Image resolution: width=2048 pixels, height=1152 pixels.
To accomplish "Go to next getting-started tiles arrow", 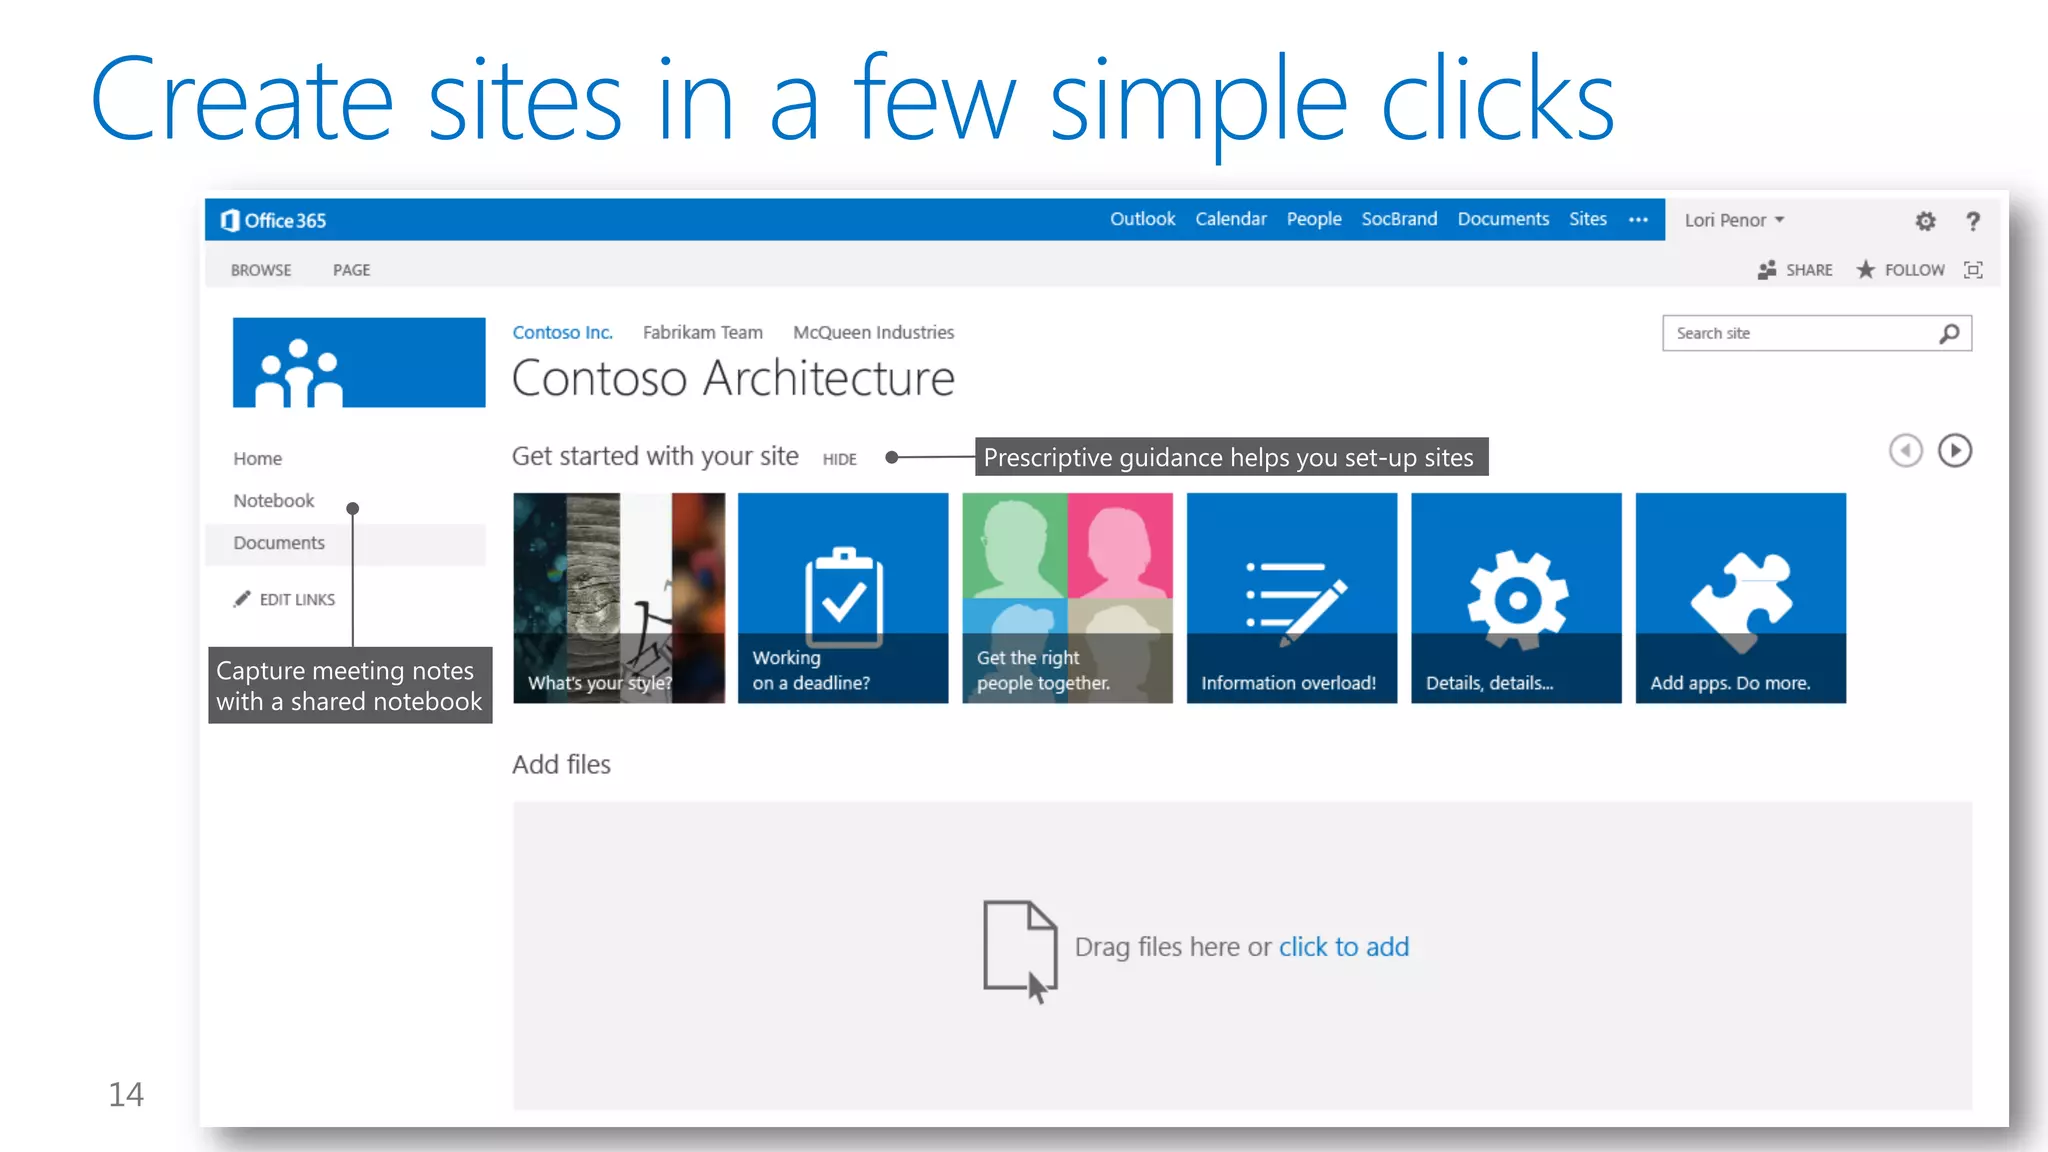I will point(1955,451).
